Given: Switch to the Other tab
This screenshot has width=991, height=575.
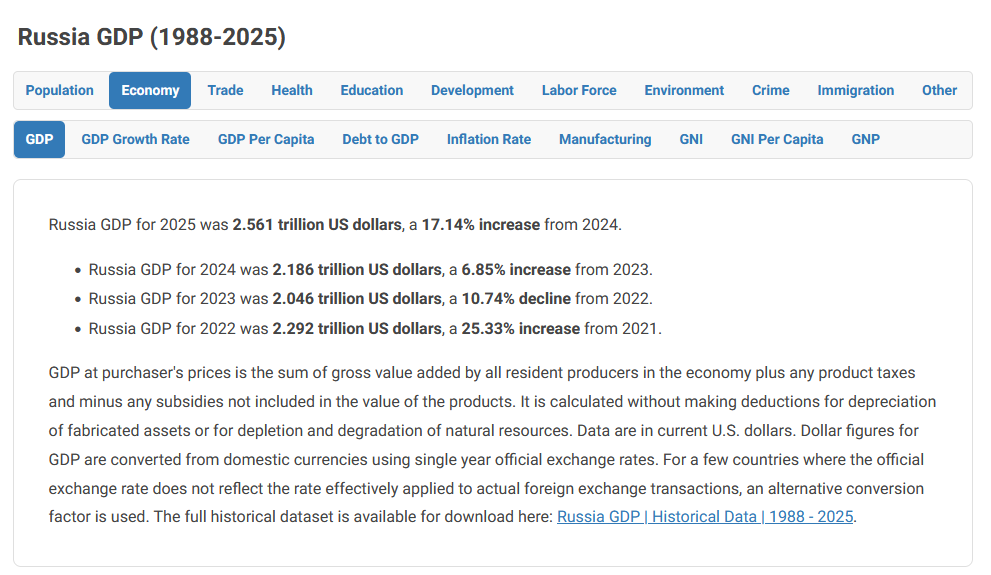Looking at the screenshot, I should (x=939, y=90).
